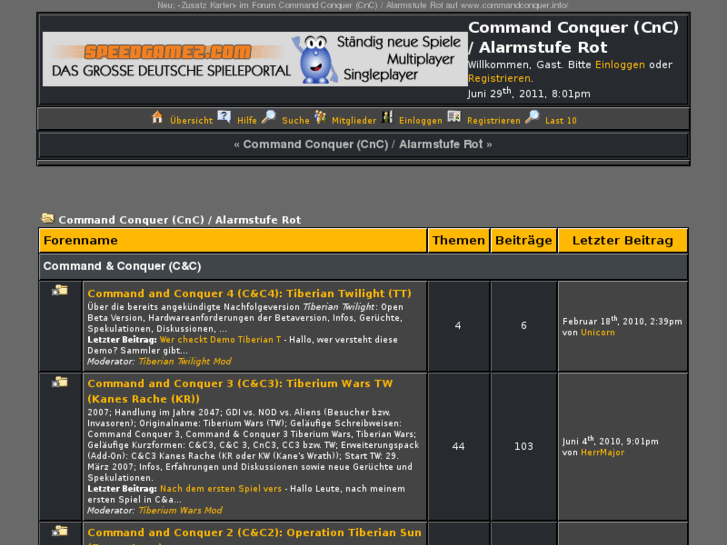Click the Einloggen link in welcome text
Viewport: 727px width, 545px height.
pos(620,64)
